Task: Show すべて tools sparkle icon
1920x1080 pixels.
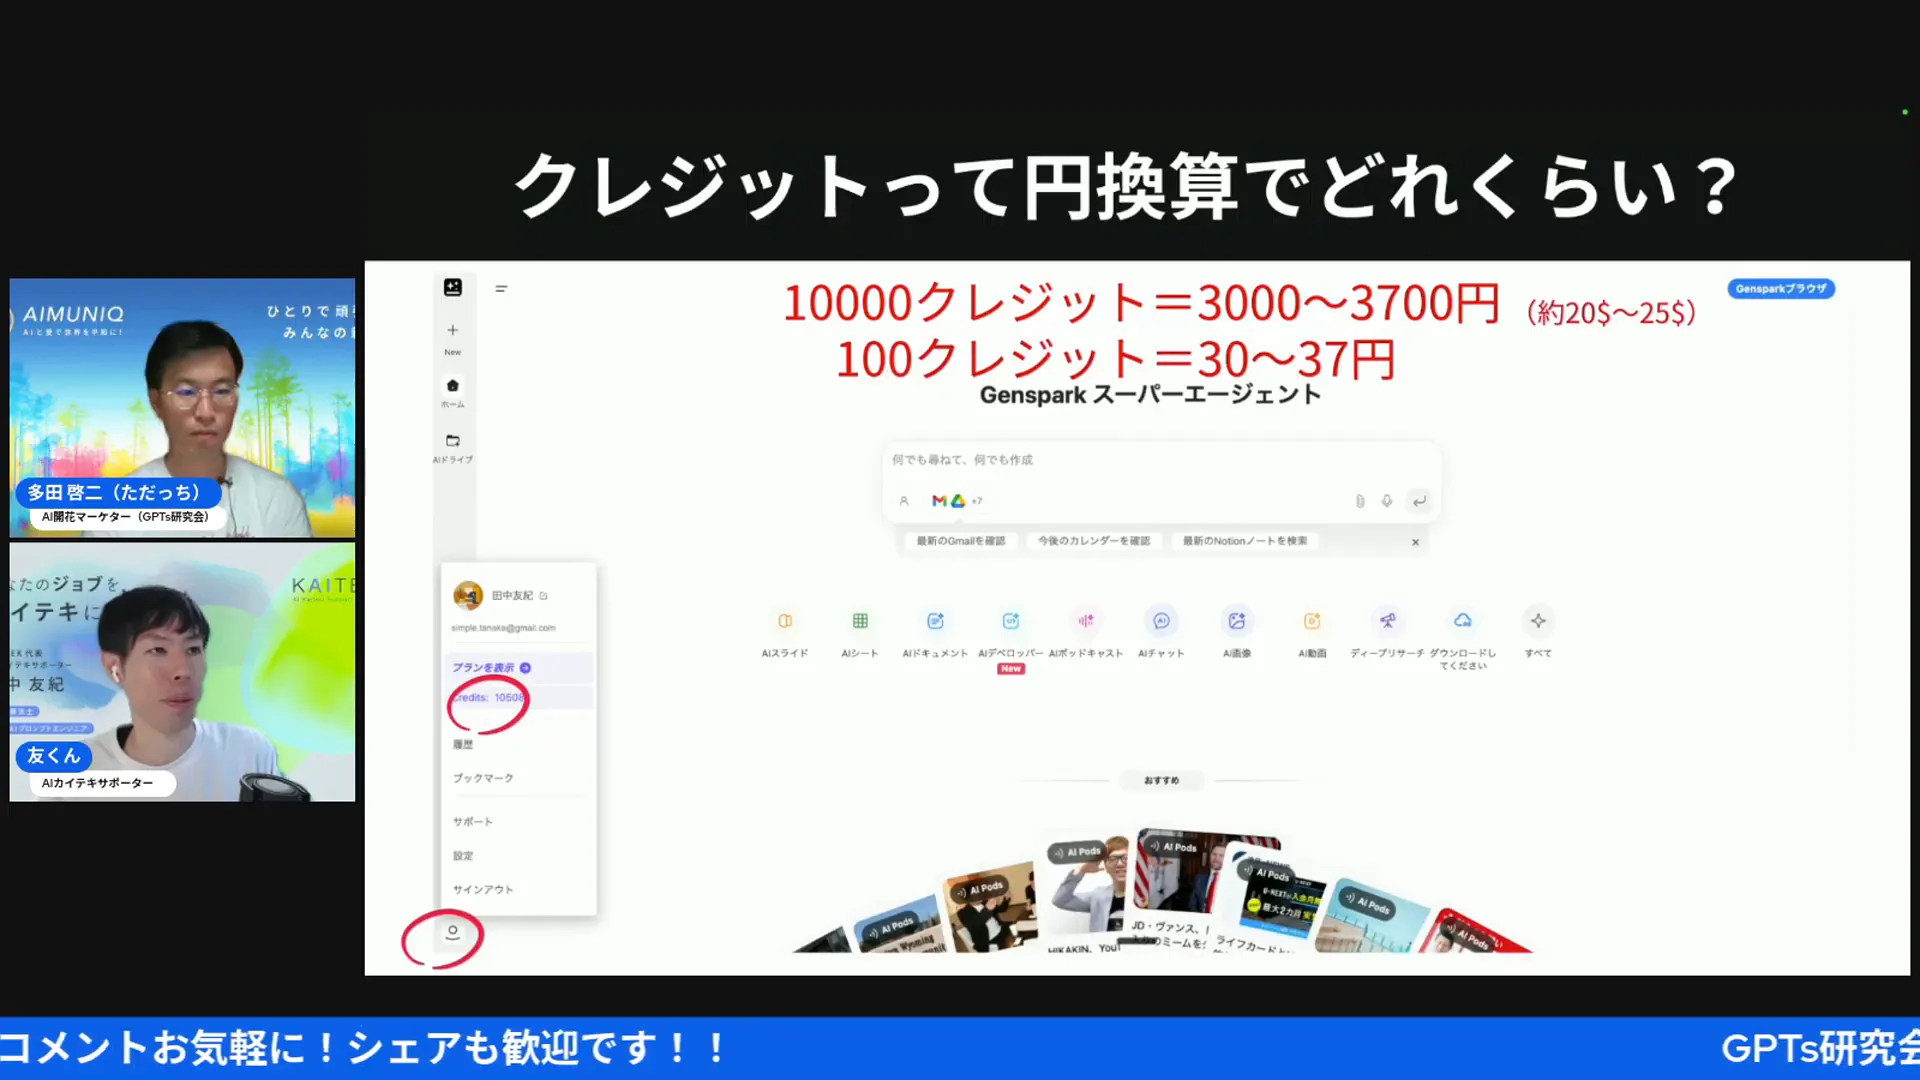Action: 1538,621
